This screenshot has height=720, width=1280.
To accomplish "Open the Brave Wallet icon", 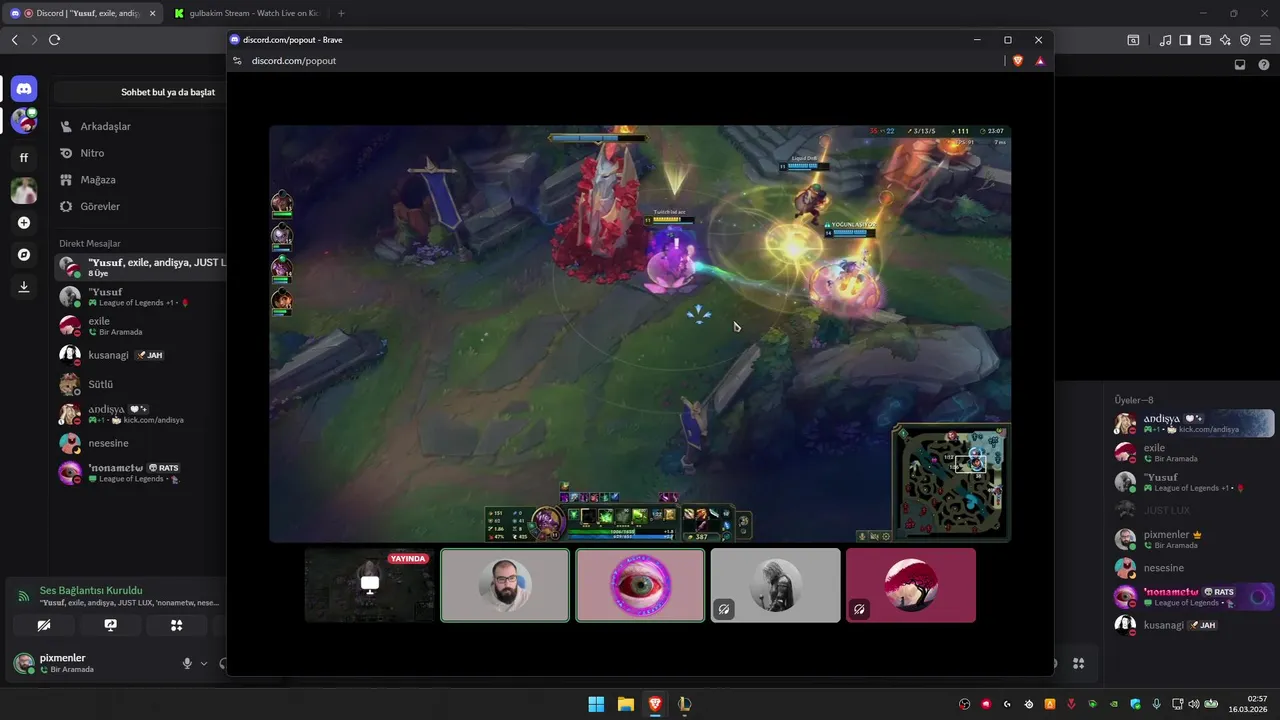I will click(1205, 40).
